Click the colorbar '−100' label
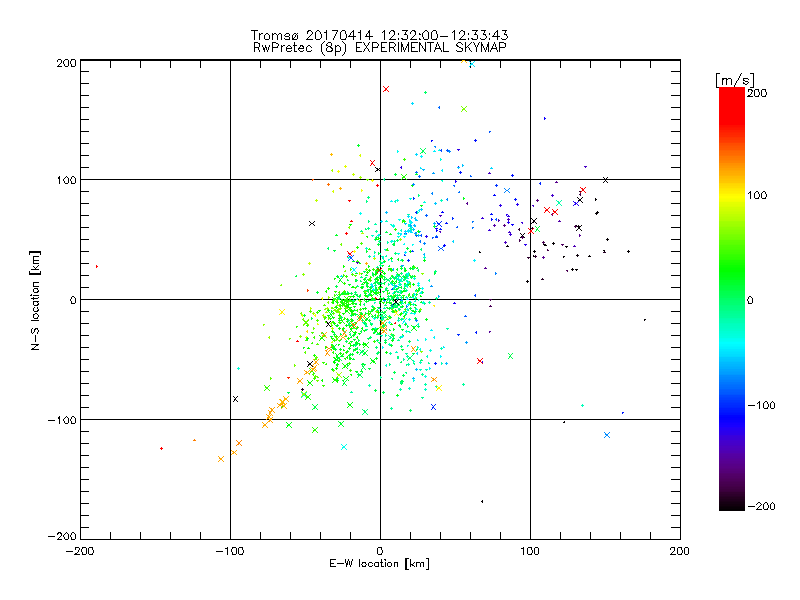800x600 pixels. pos(761,405)
